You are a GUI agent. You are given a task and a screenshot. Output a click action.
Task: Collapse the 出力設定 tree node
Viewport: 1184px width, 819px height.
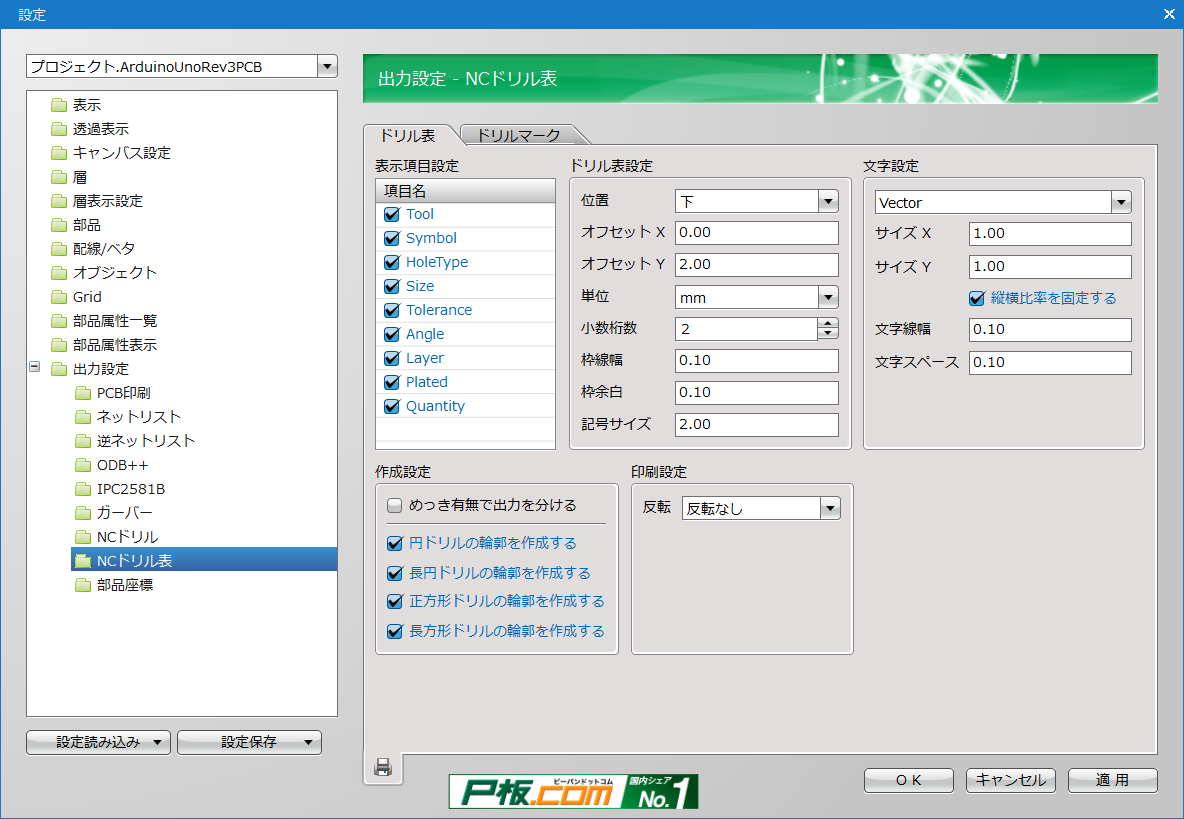click(x=35, y=368)
